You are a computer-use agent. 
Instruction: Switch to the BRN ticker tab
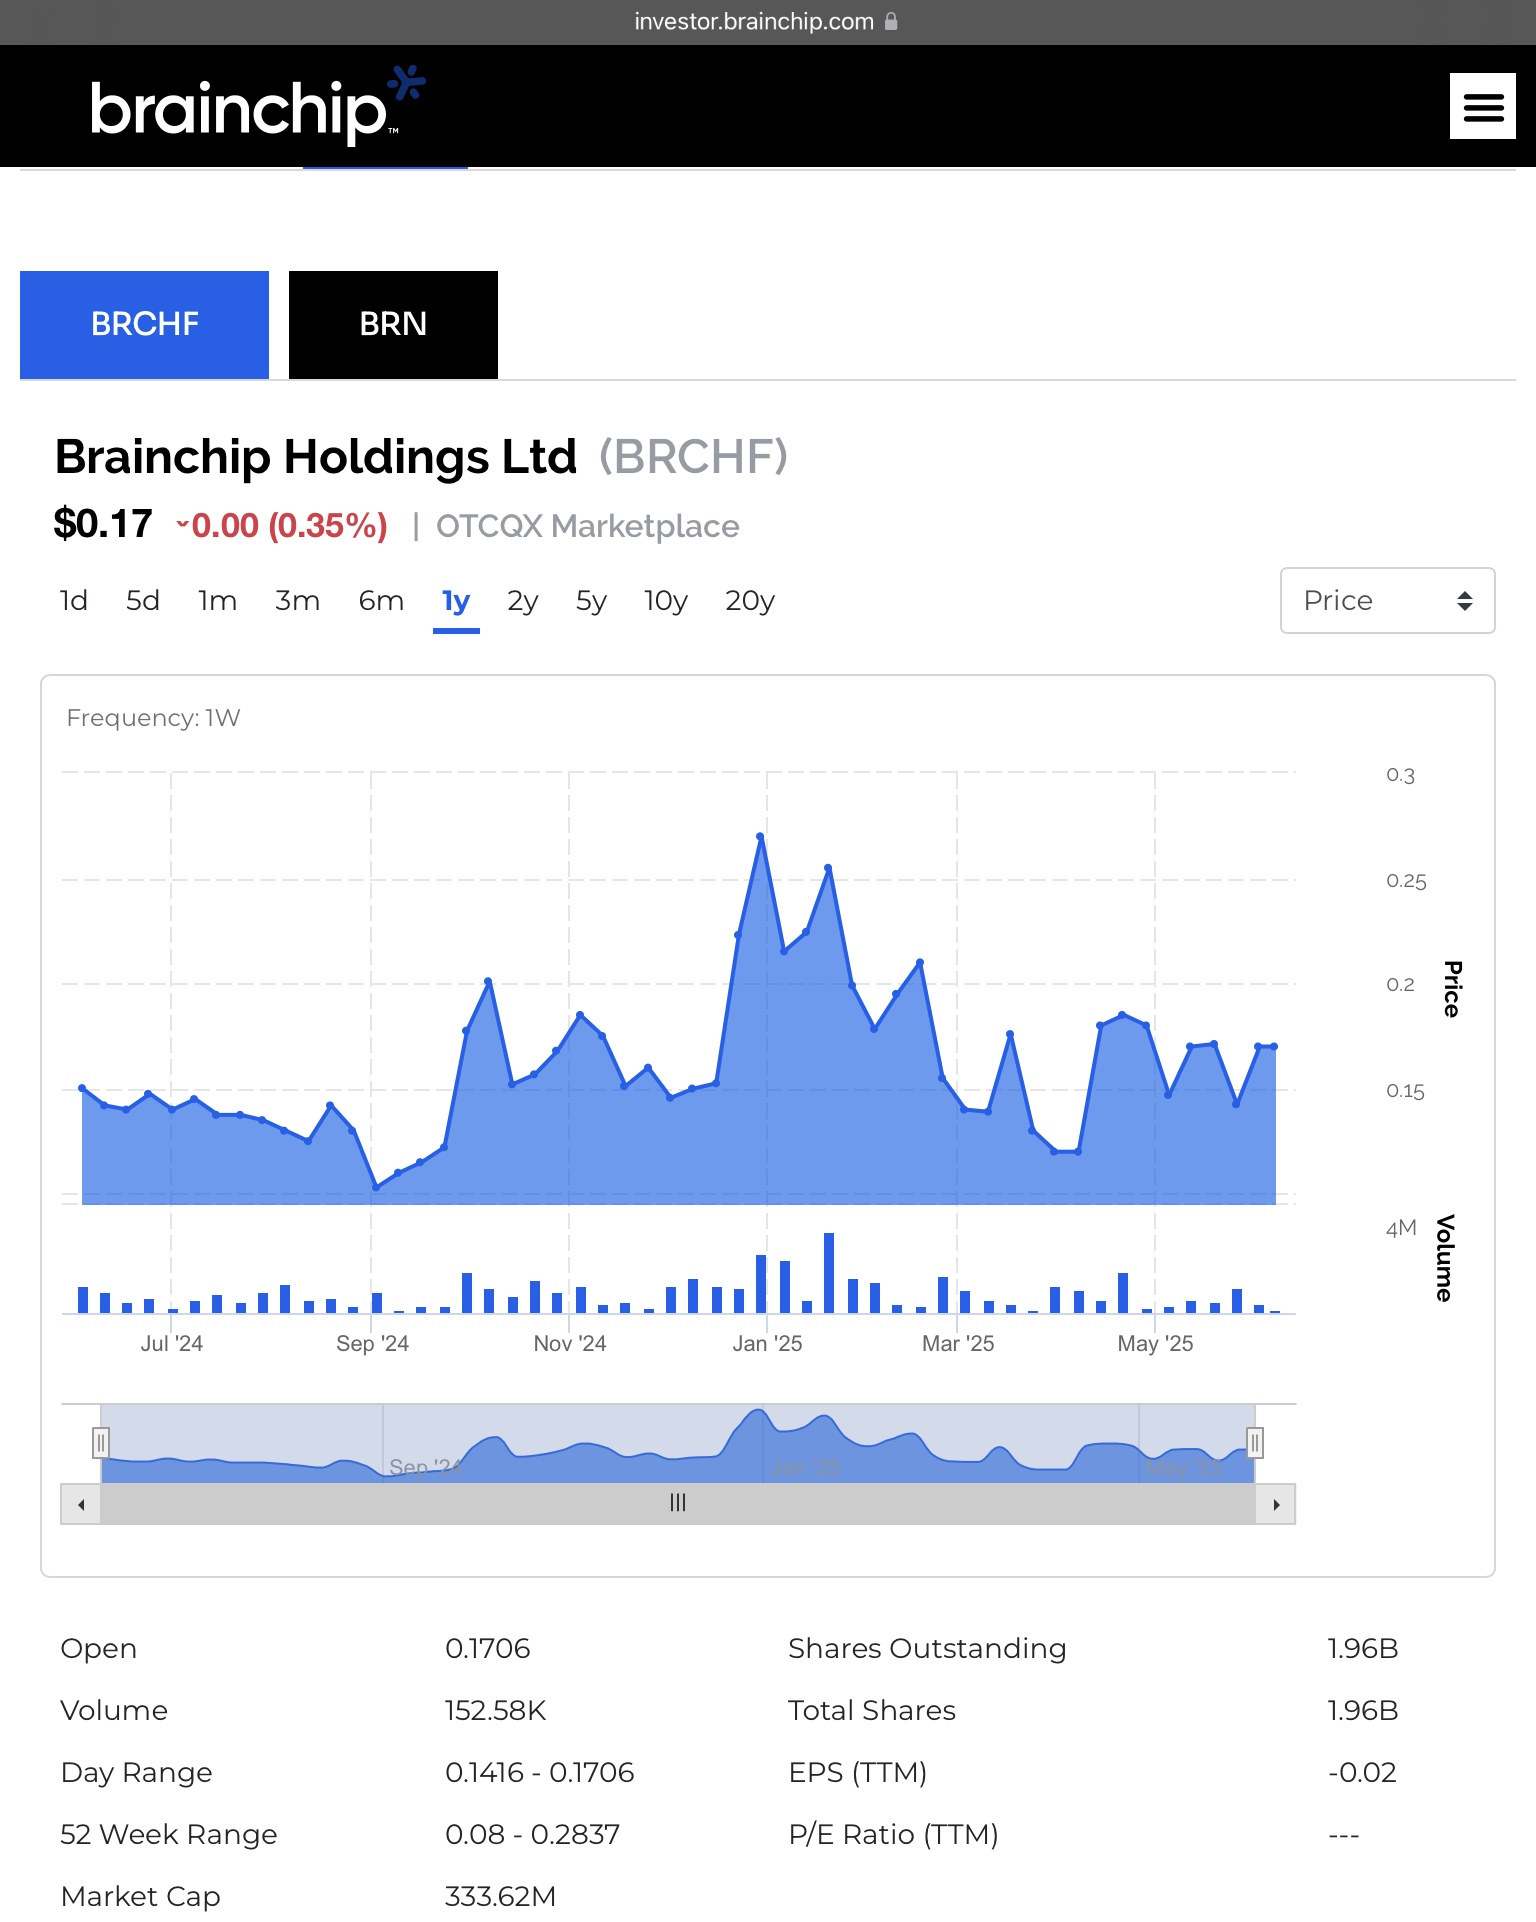pos(393,324)
